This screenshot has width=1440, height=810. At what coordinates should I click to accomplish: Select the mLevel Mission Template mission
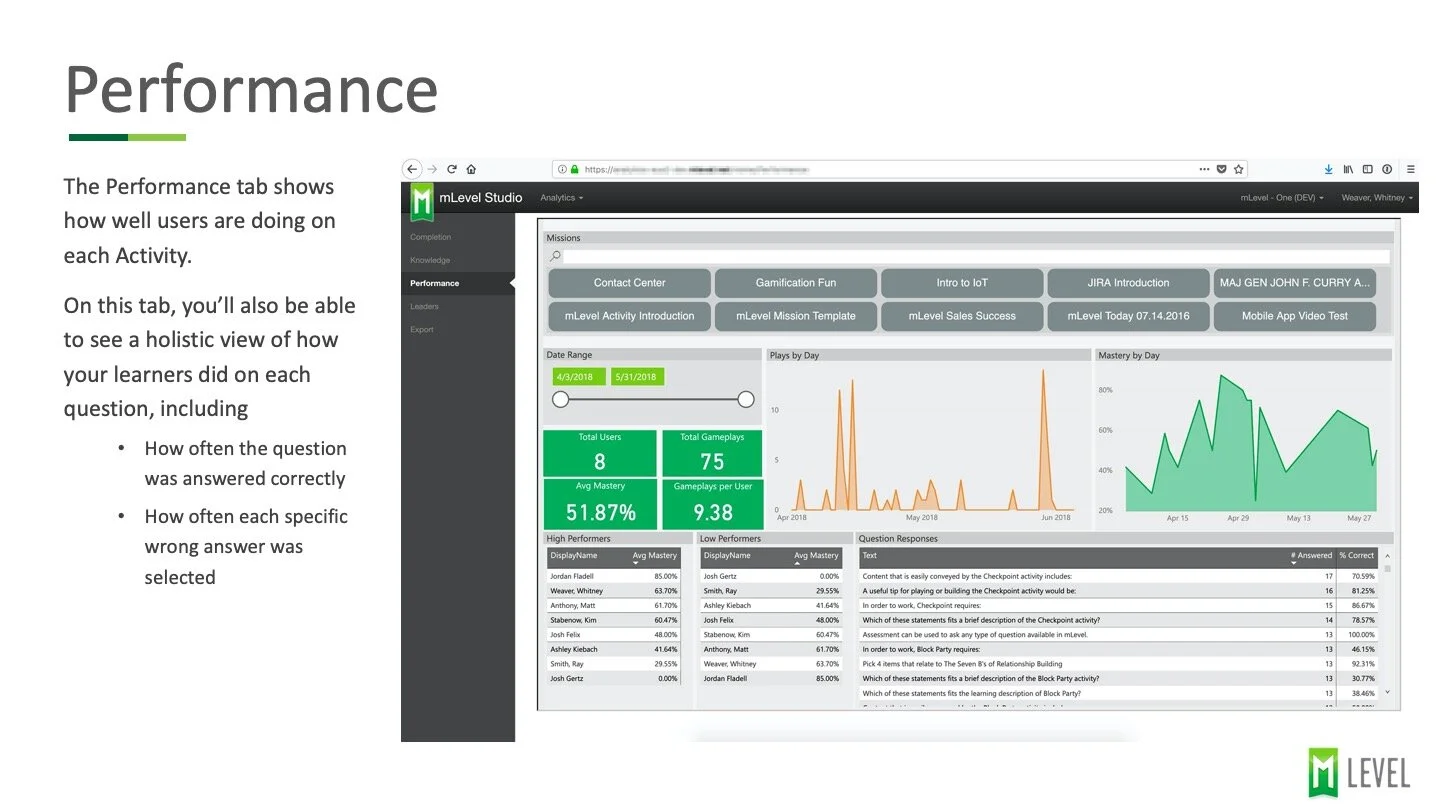click(x=795, y=316)
